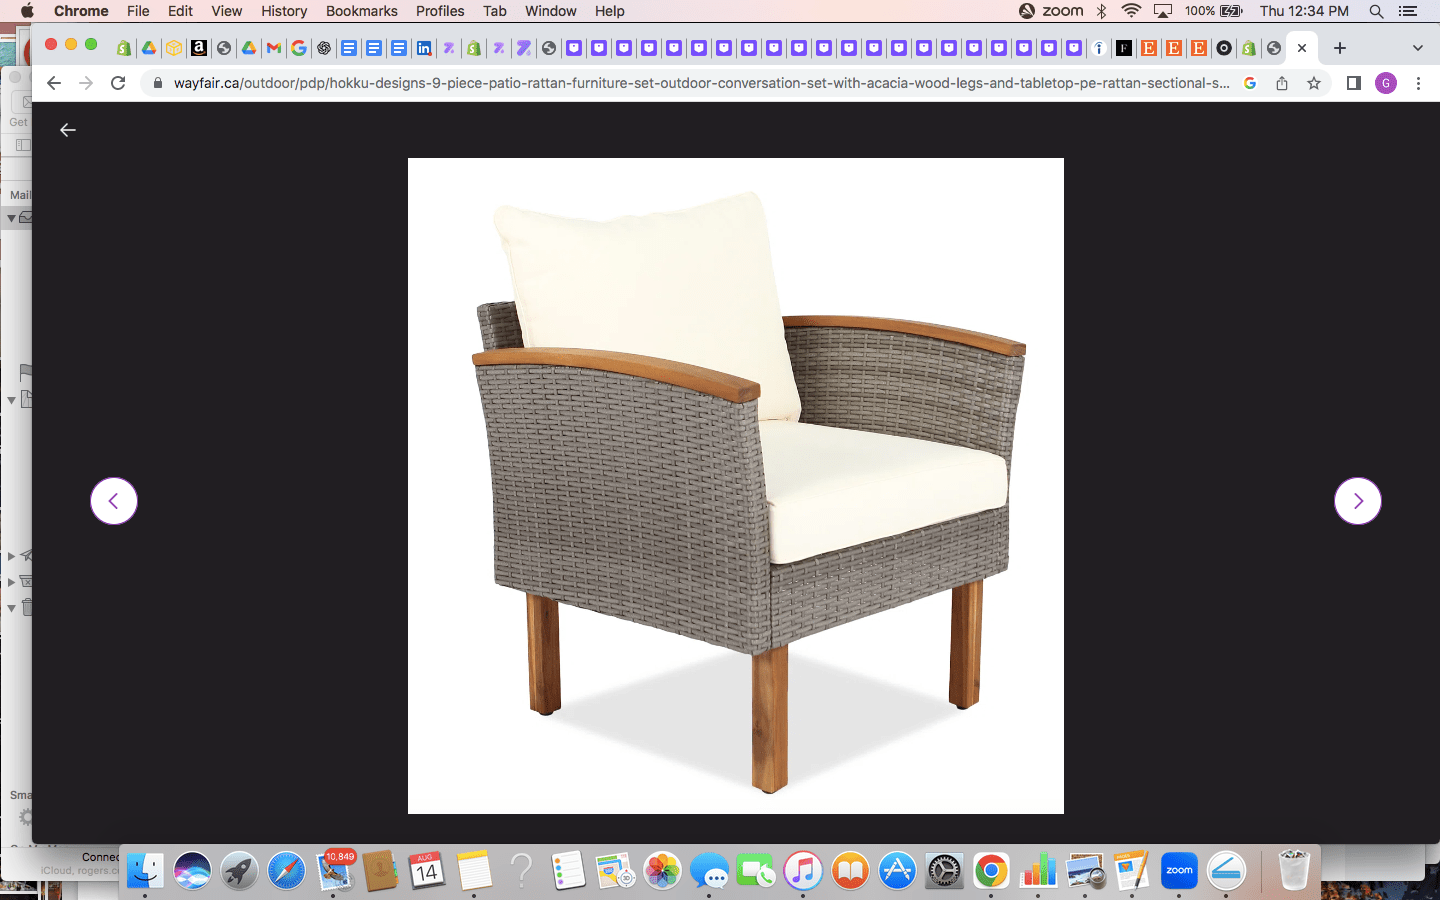Open macOS Spotlight search
Screen dimensions: 1440x900
(x=1376, y=11)
